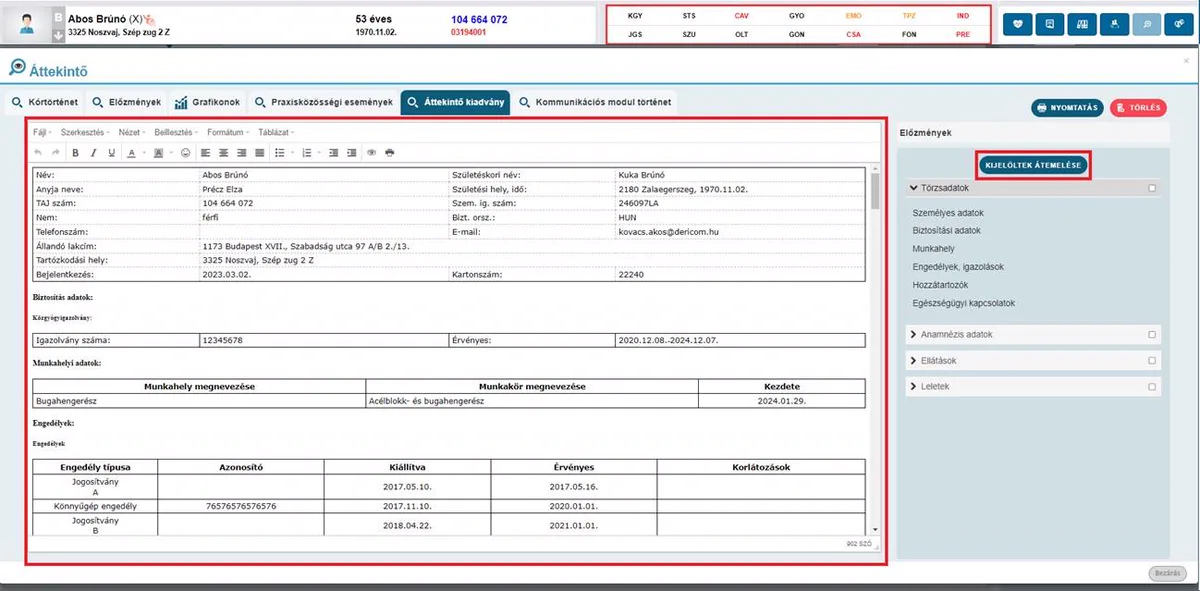The height and width of the screenshot is (591, 1200).
Task: Apply the background highlight color button
Action: [158, 153]
